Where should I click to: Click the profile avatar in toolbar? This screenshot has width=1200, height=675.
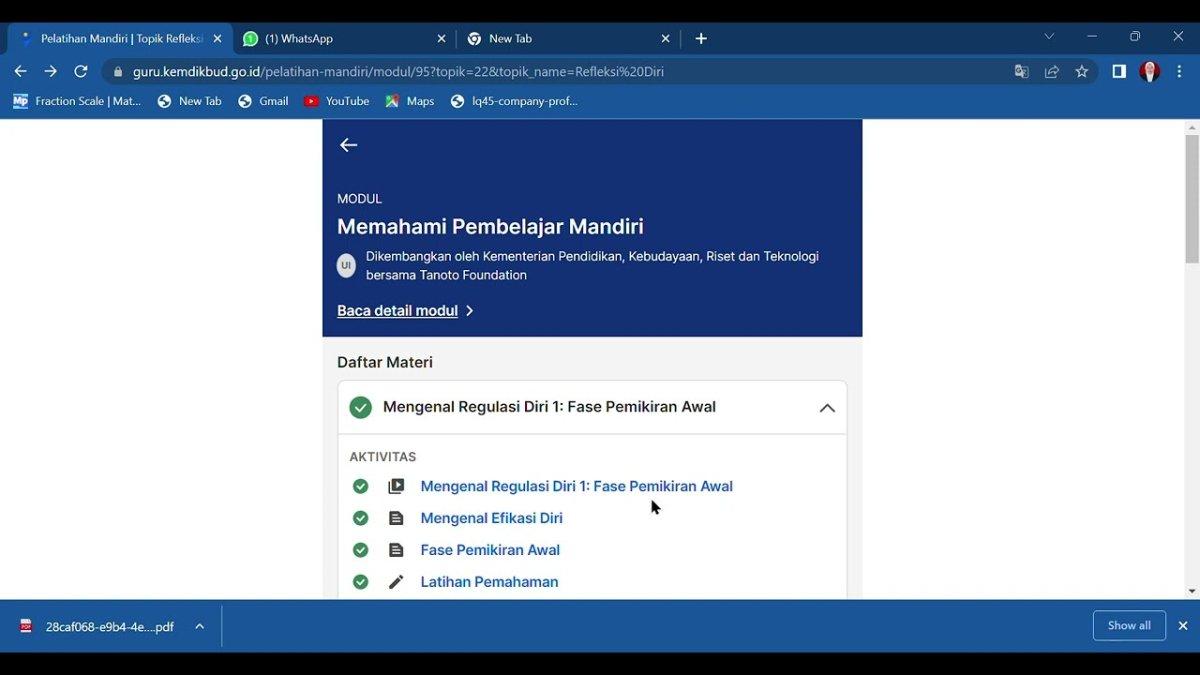point(1150,71)
